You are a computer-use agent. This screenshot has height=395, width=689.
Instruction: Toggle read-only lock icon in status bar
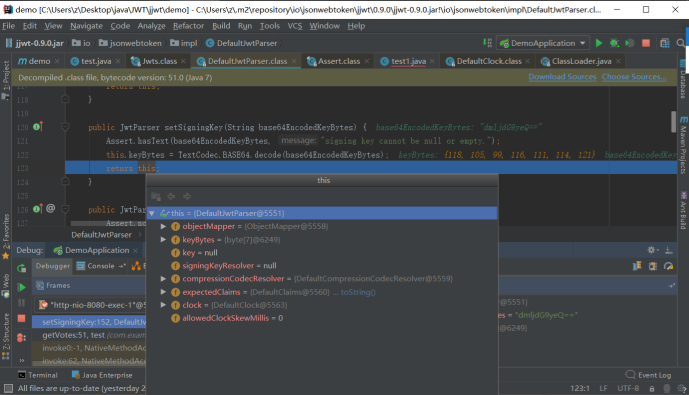(652, 388)
